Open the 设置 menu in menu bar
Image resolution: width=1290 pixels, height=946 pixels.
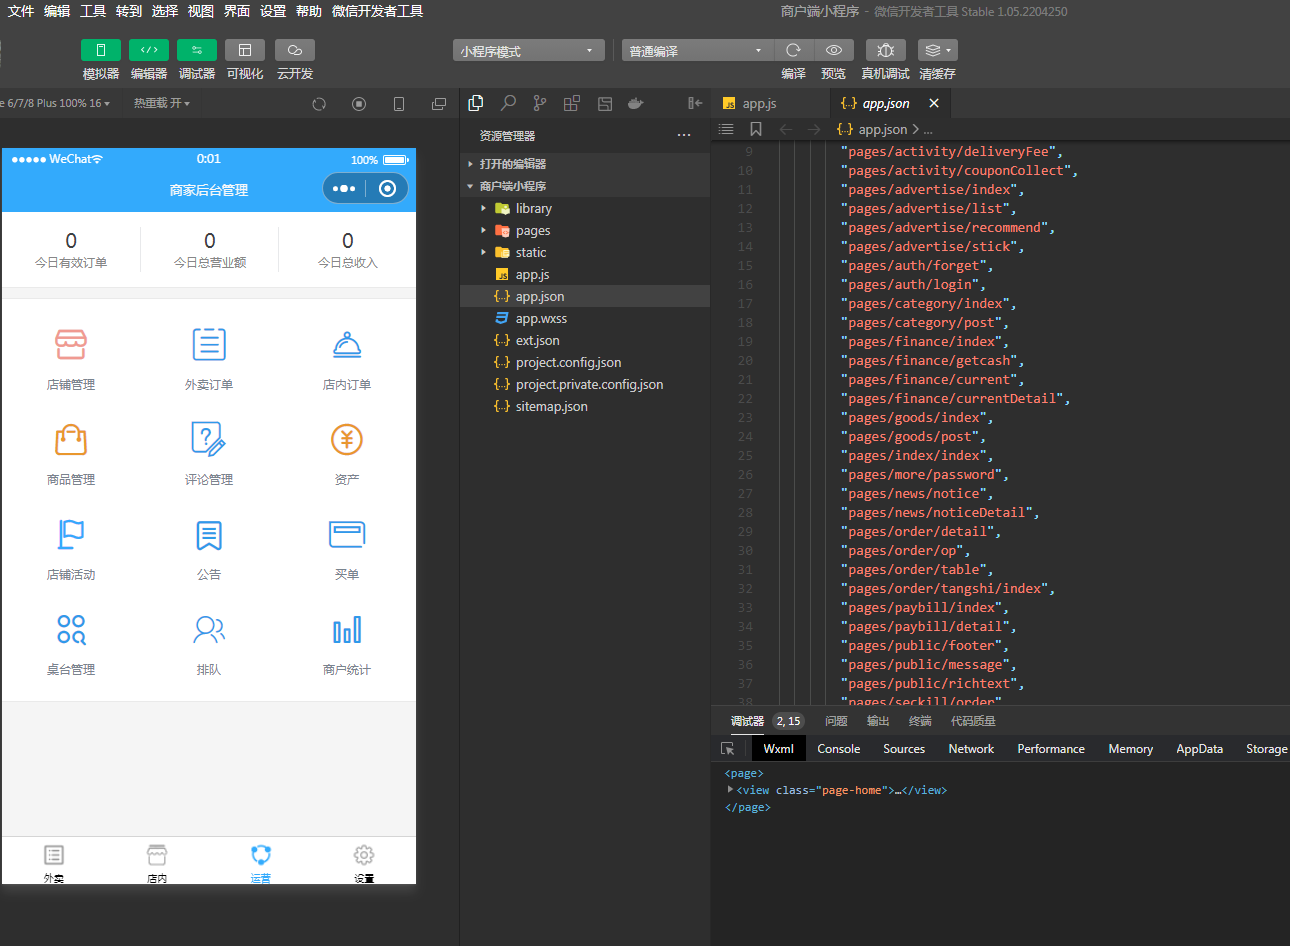(x=273, y=11)
